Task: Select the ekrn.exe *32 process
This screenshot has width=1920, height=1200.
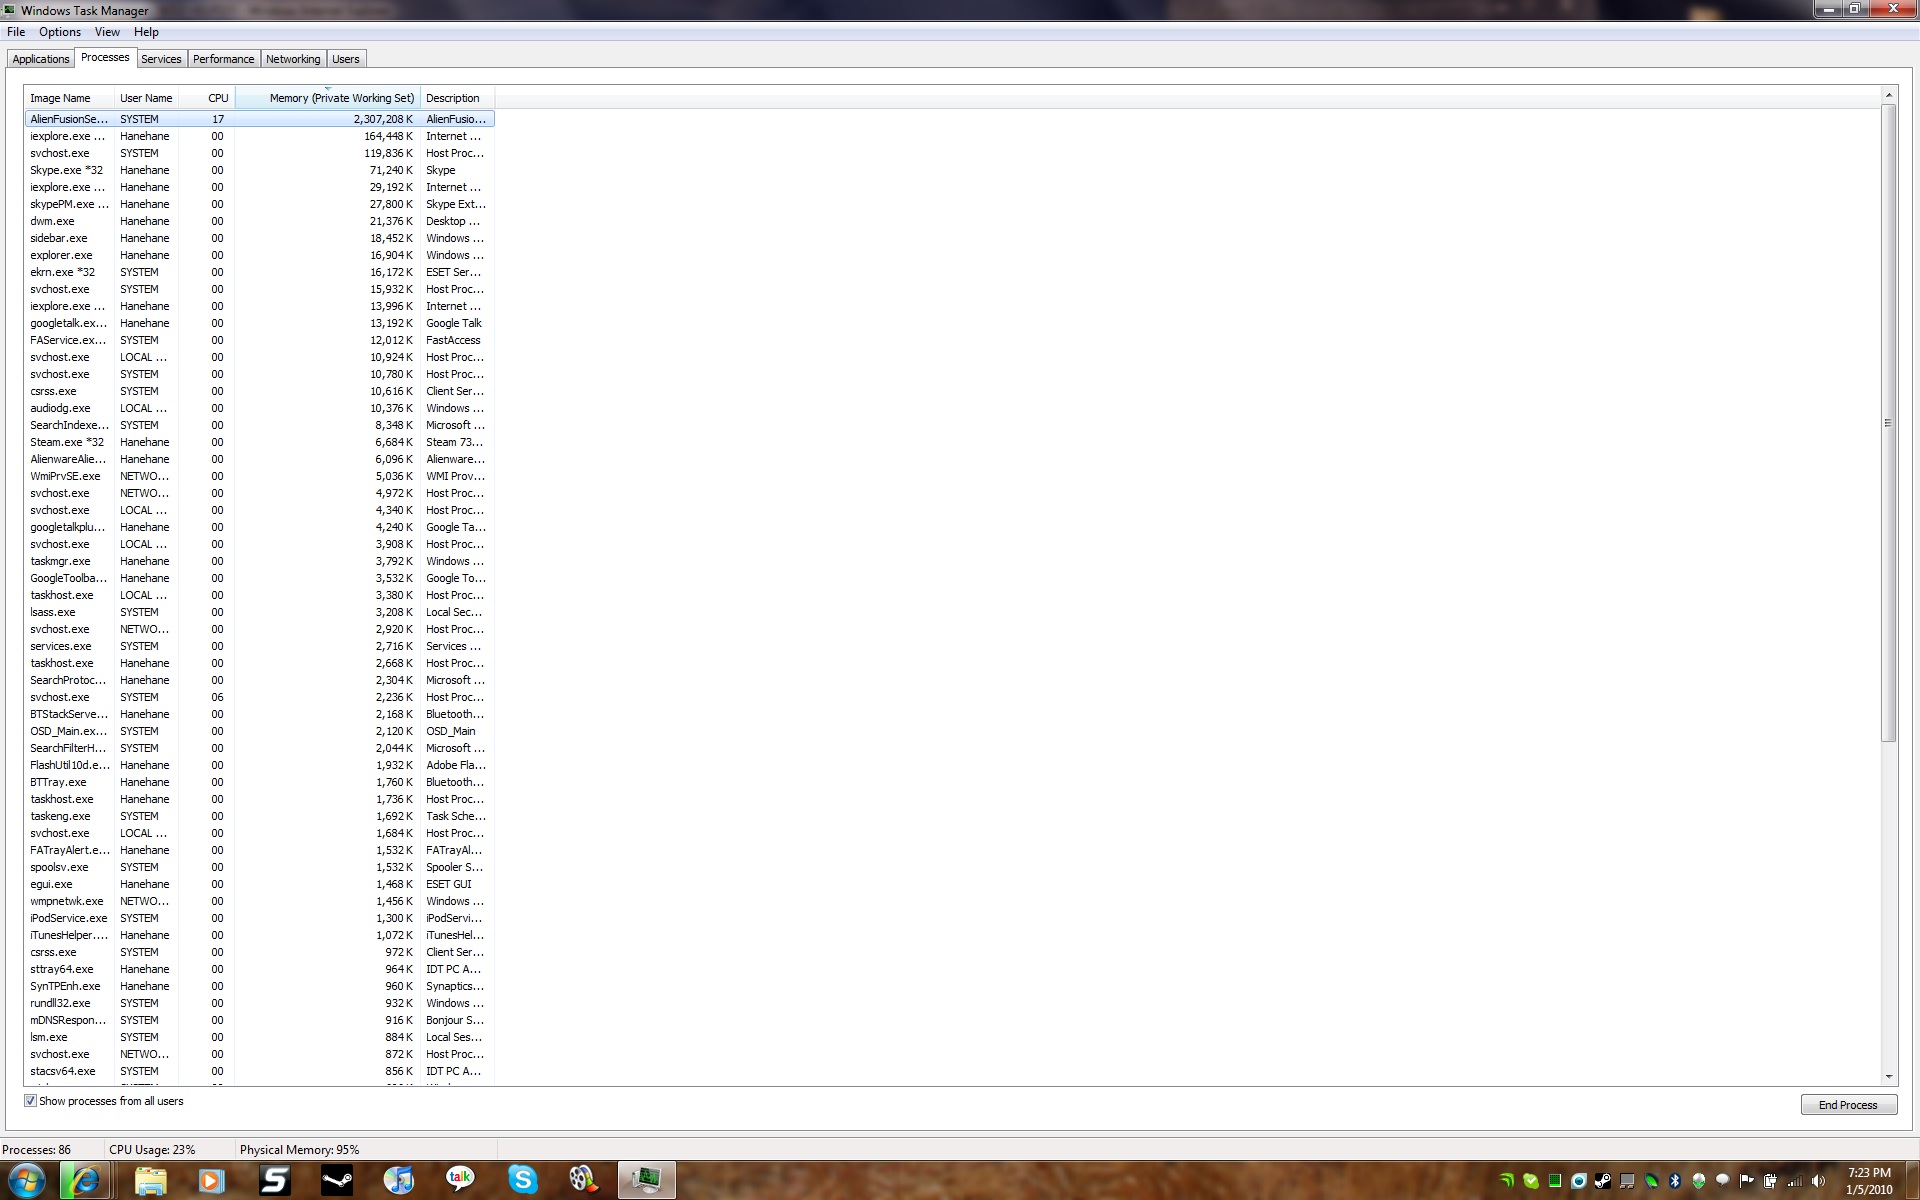Action: tap(259, 272)
